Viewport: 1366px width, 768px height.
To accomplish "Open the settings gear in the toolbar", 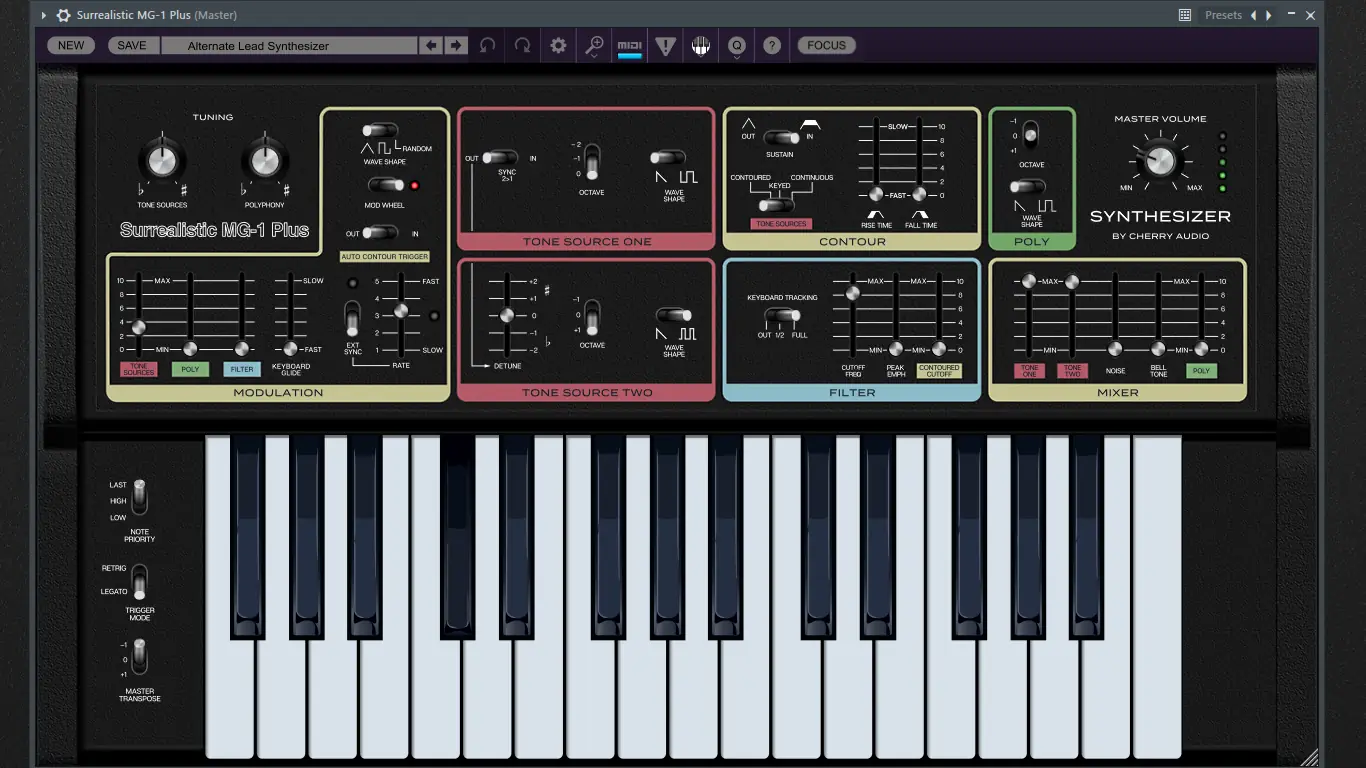I will point(558,45).
